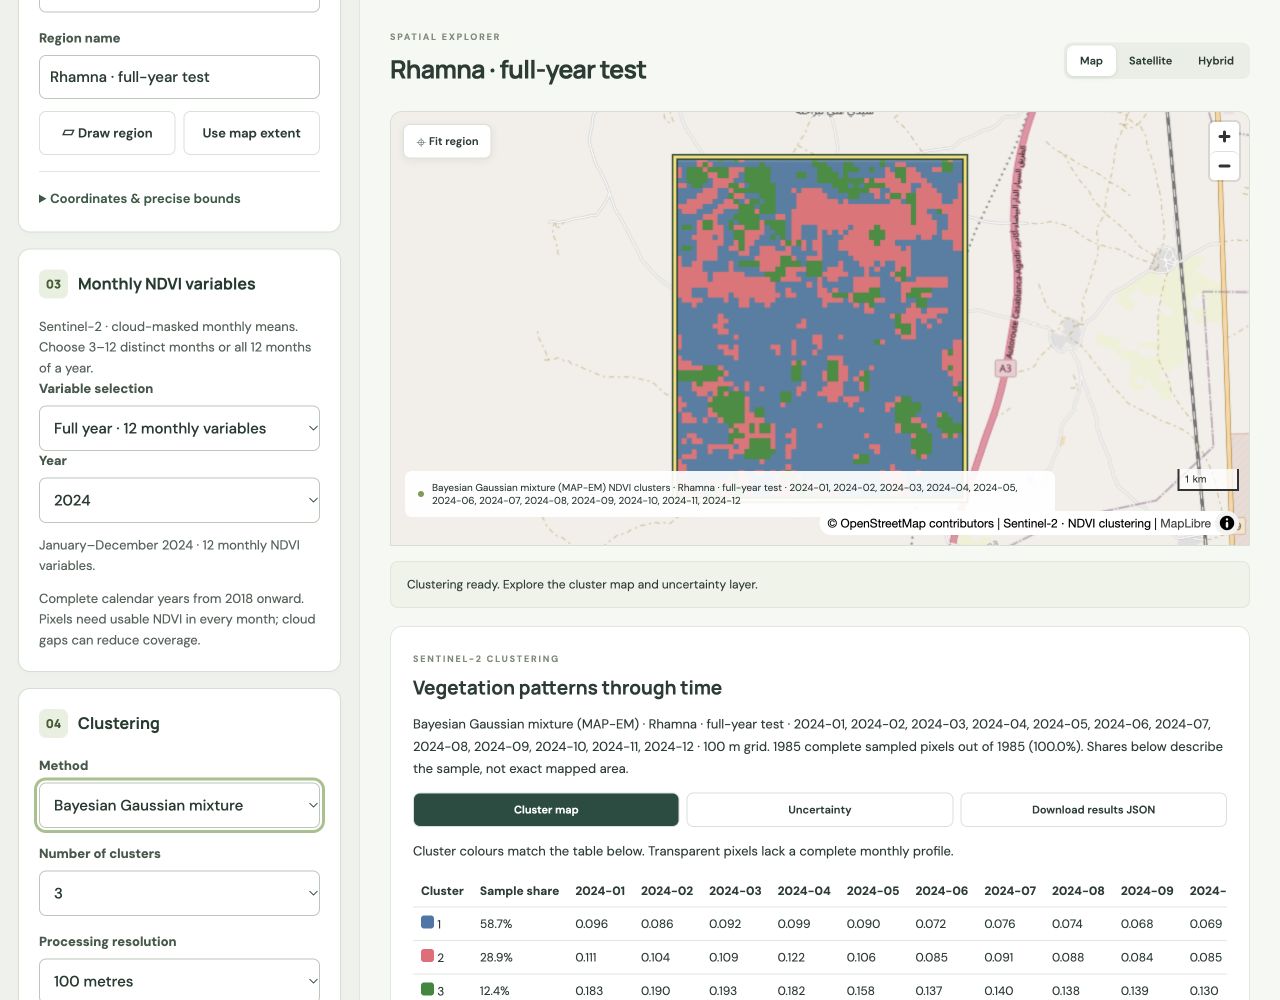The image size is (1280, 1000).
Task: Zoom in on the map
Action: click(1224, 136)
